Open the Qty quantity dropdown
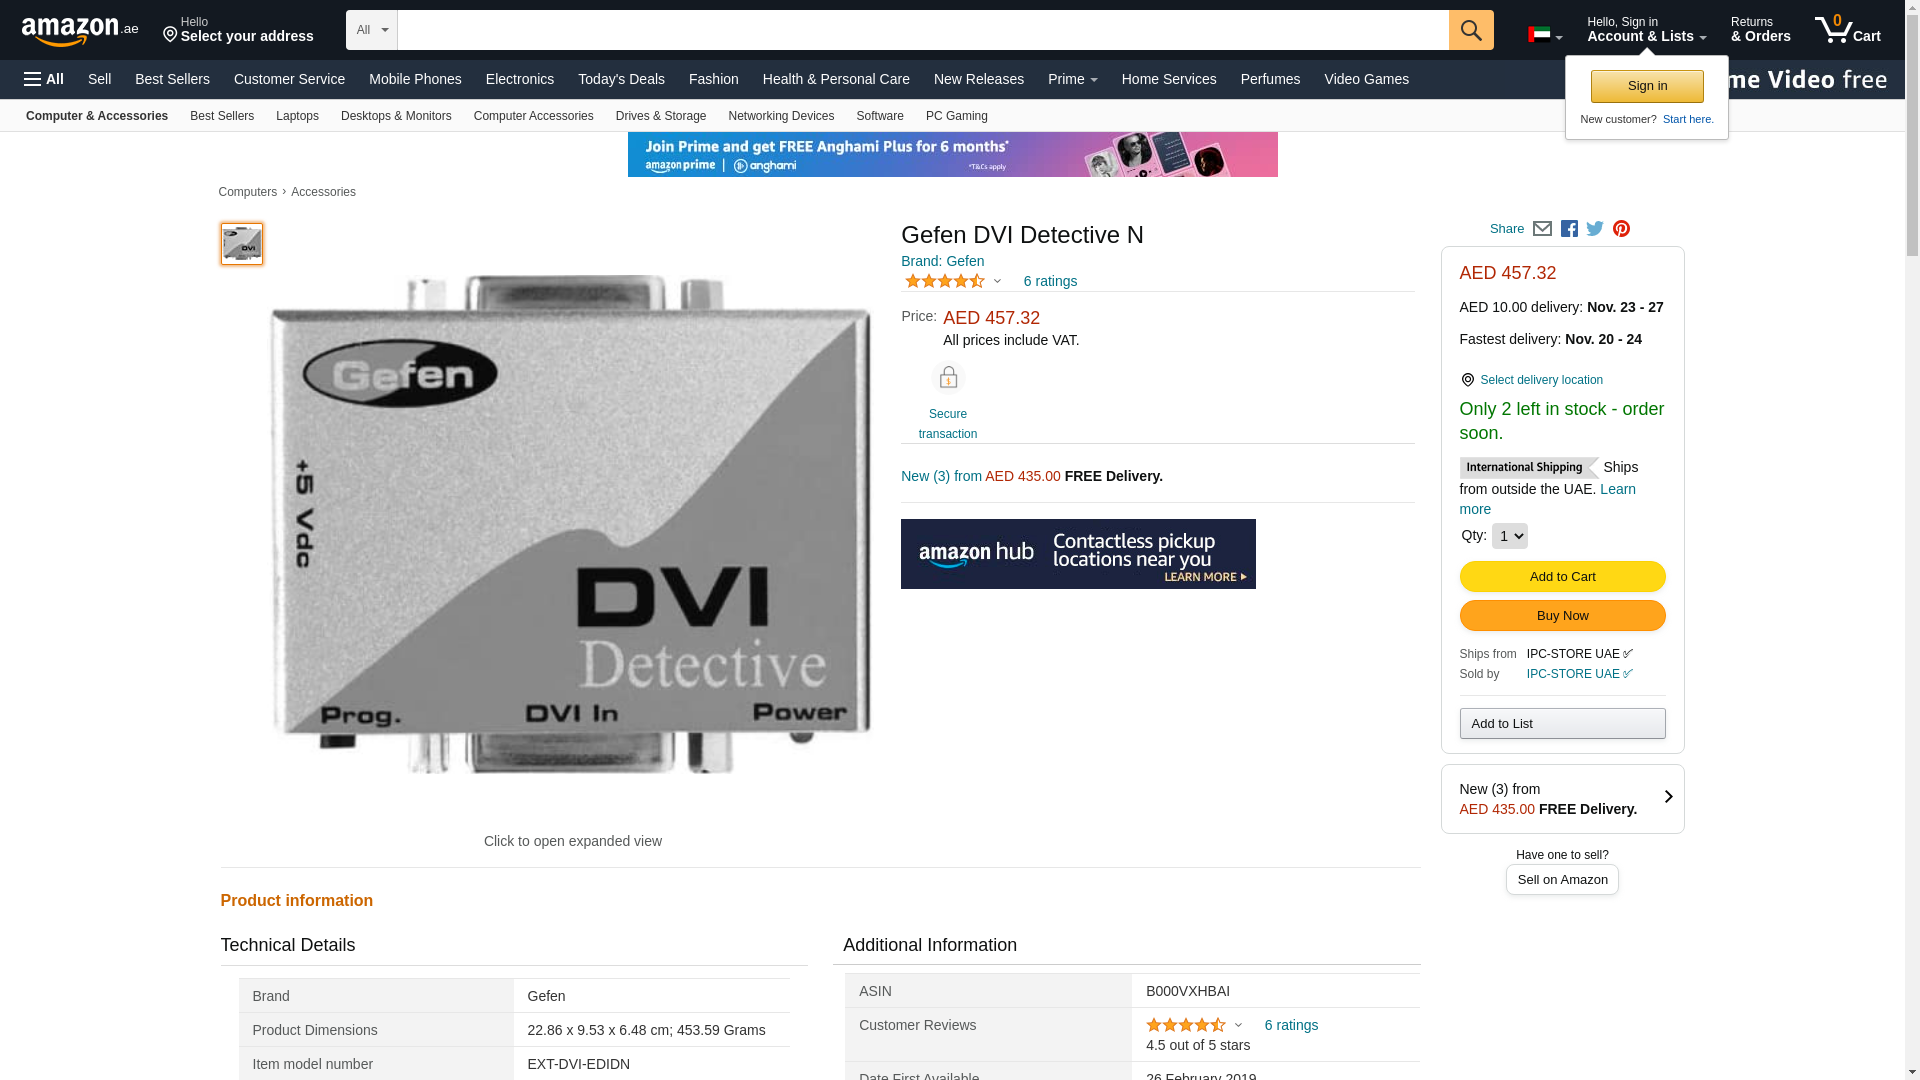The width and height of the screenshot is (1920, 1080). (1509, 536)
